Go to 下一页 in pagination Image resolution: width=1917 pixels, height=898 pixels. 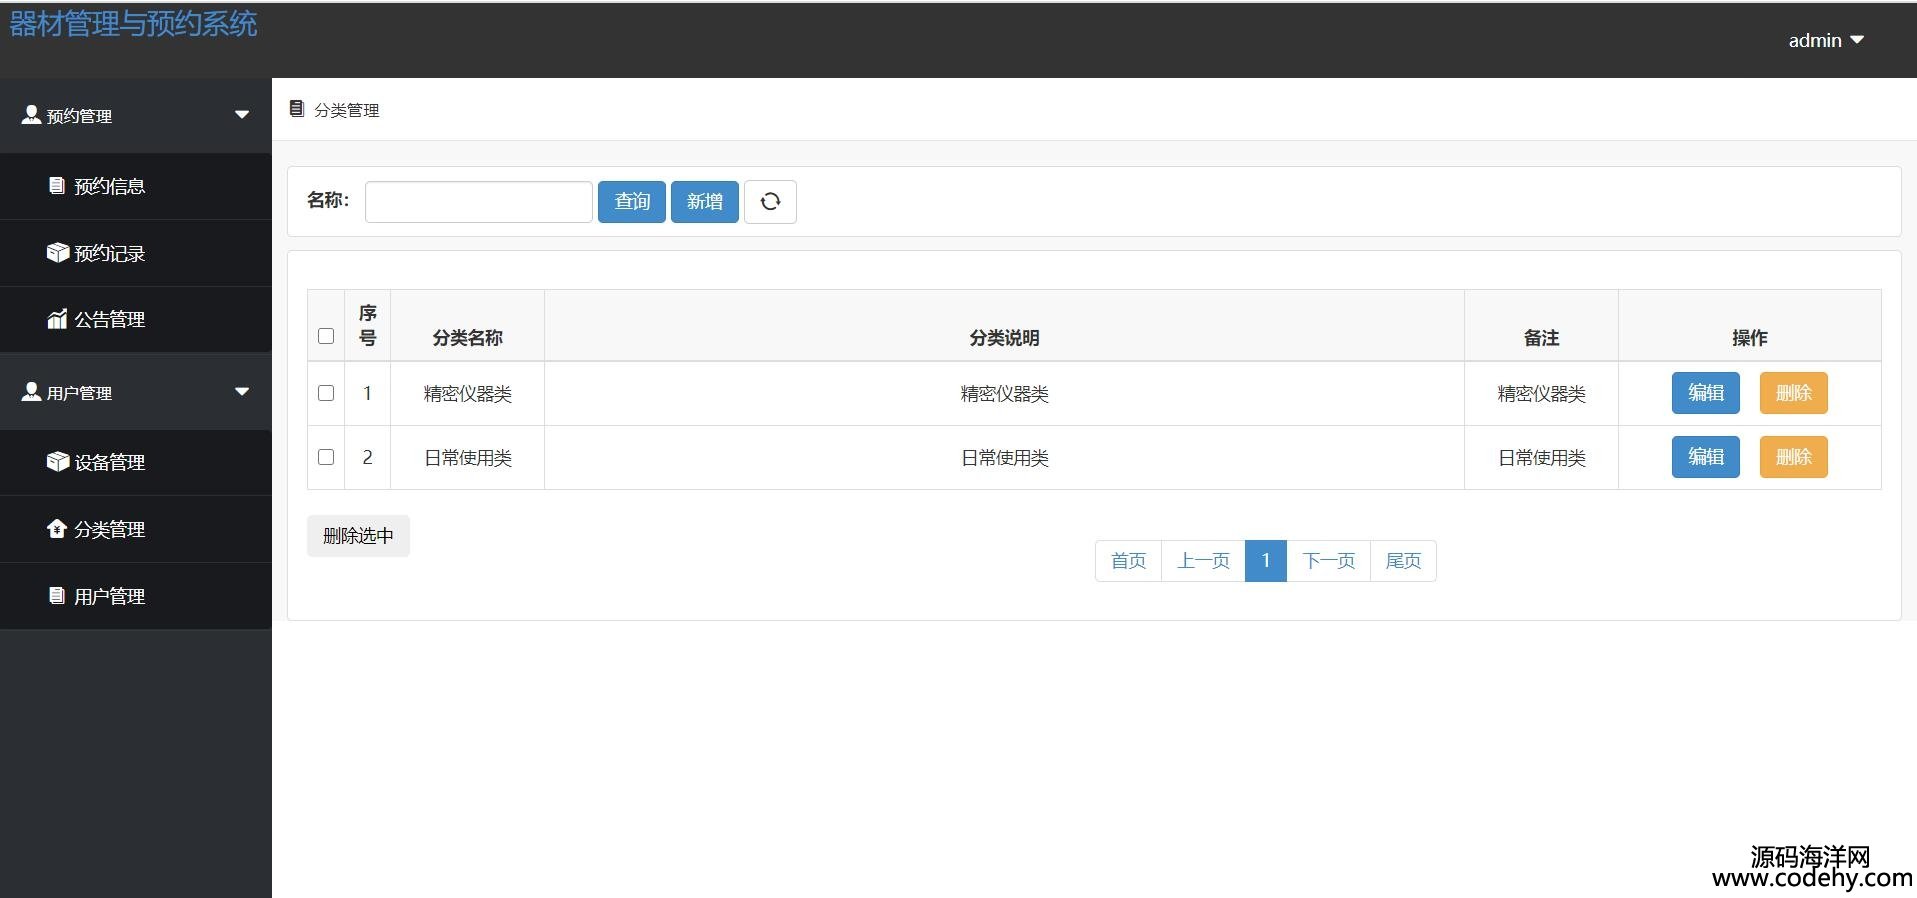(1329, 561)
